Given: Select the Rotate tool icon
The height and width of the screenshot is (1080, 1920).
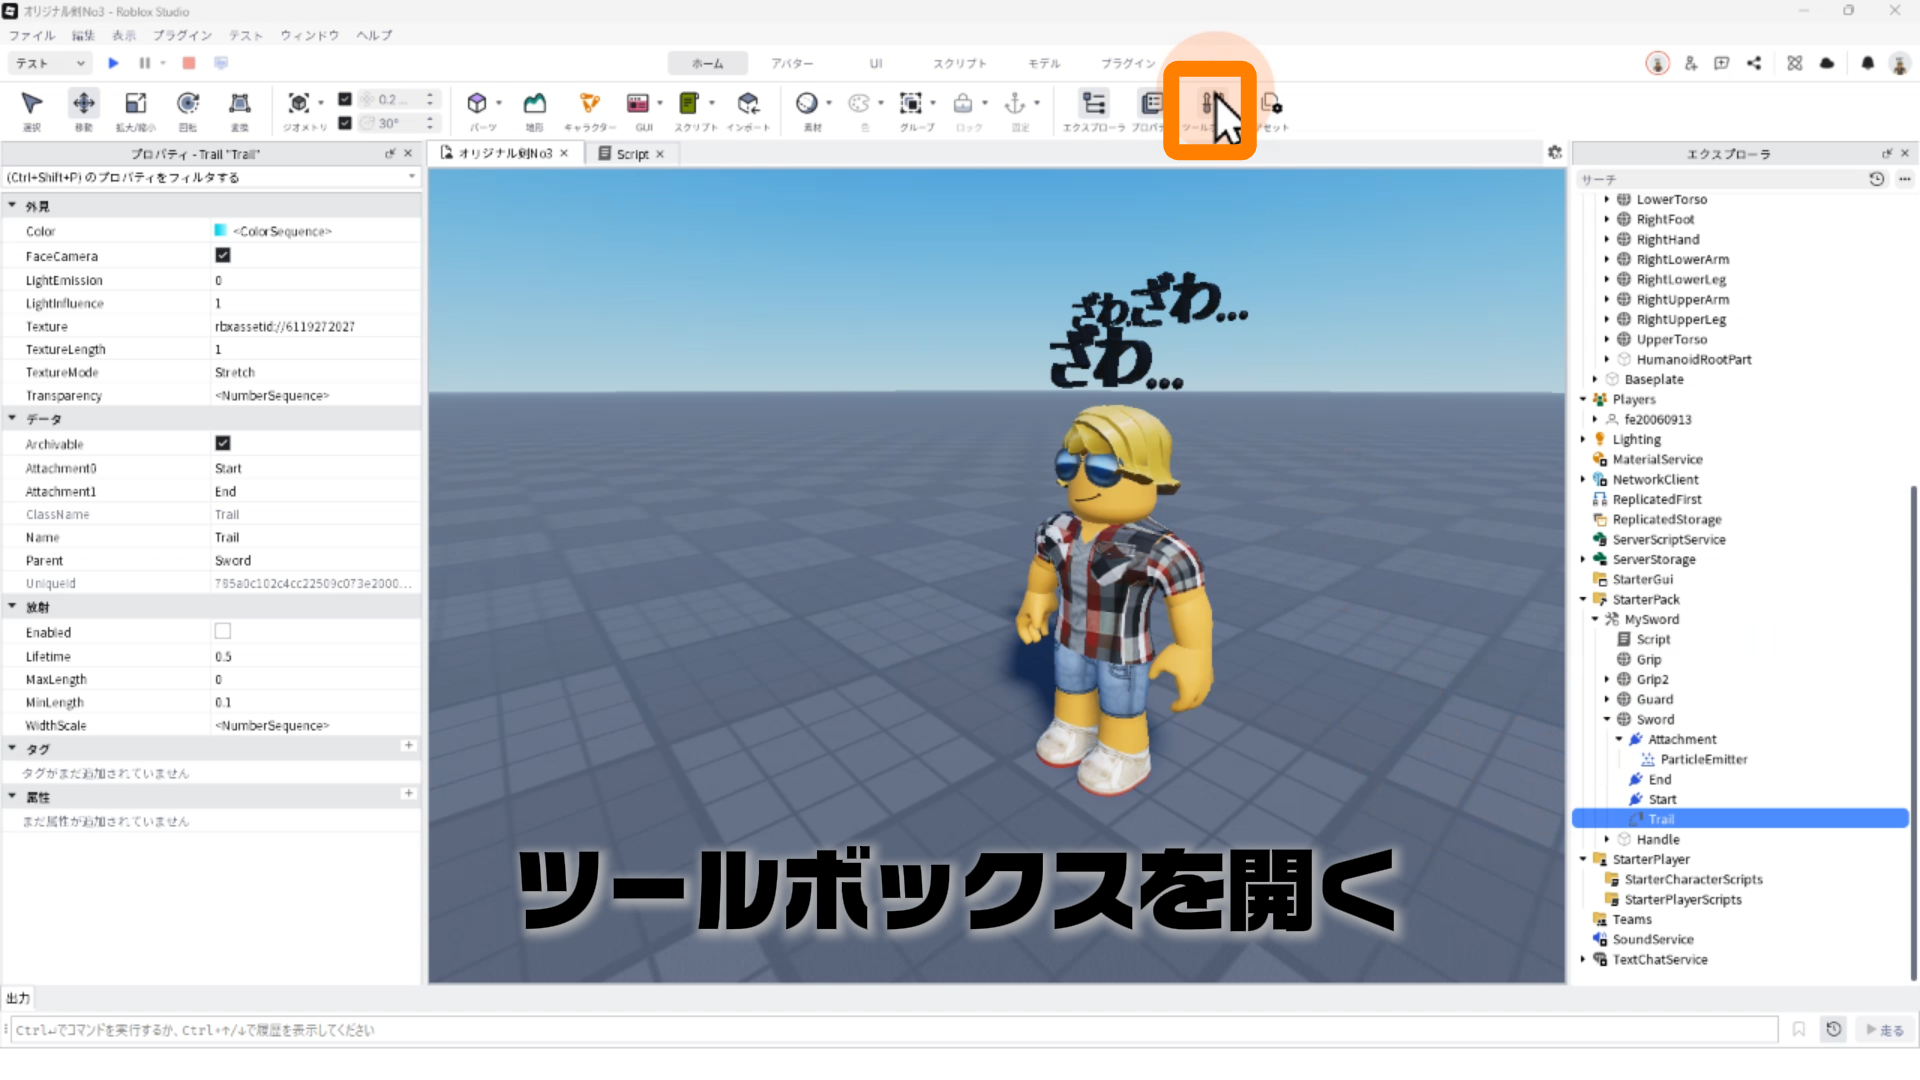Looking at the screenshot, I should (187, 104).
